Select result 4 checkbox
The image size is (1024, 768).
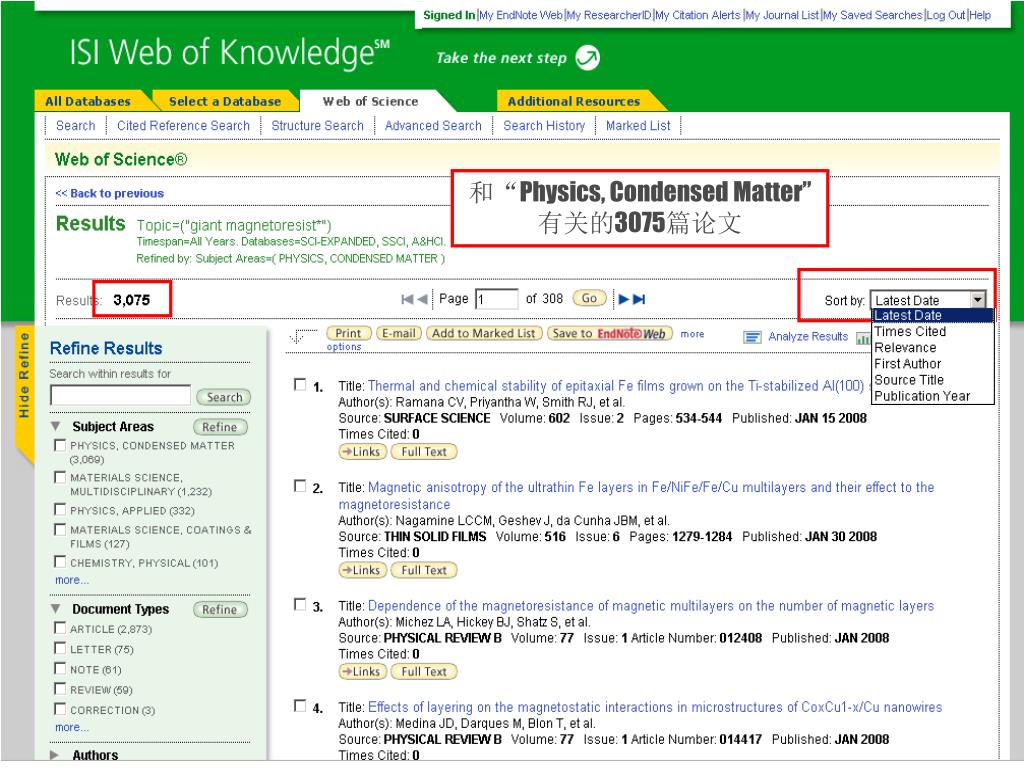pos(300,706)
